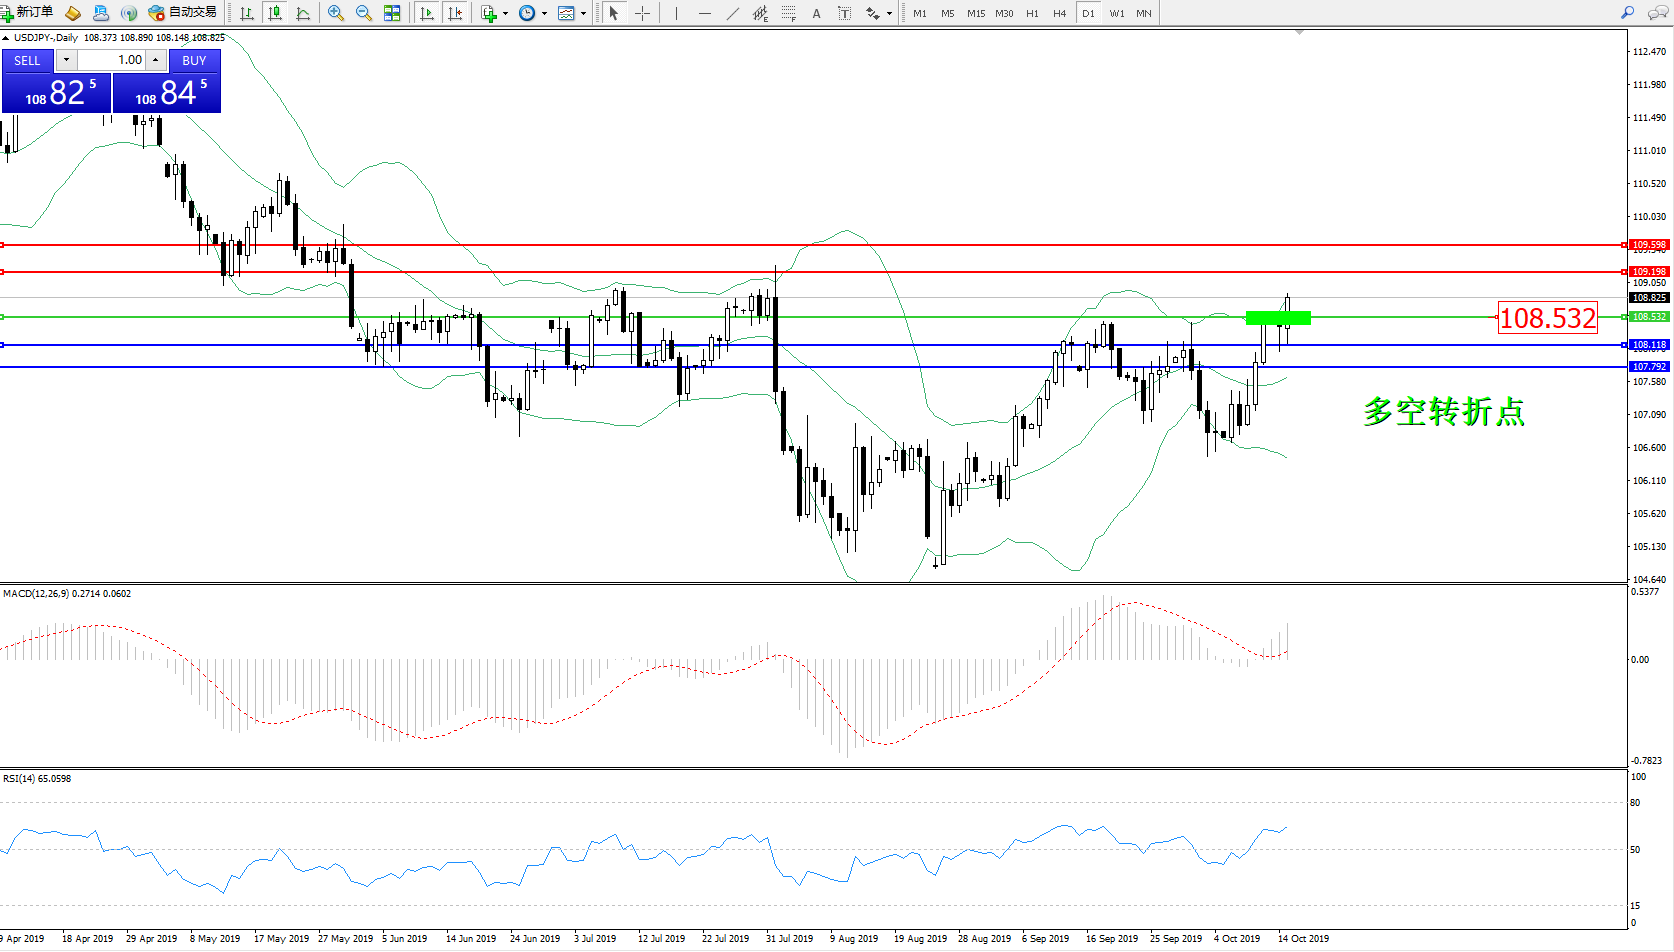1674x952 pixels.
Task: Select the draw trendline tool
Action: [x=733, y=13]
